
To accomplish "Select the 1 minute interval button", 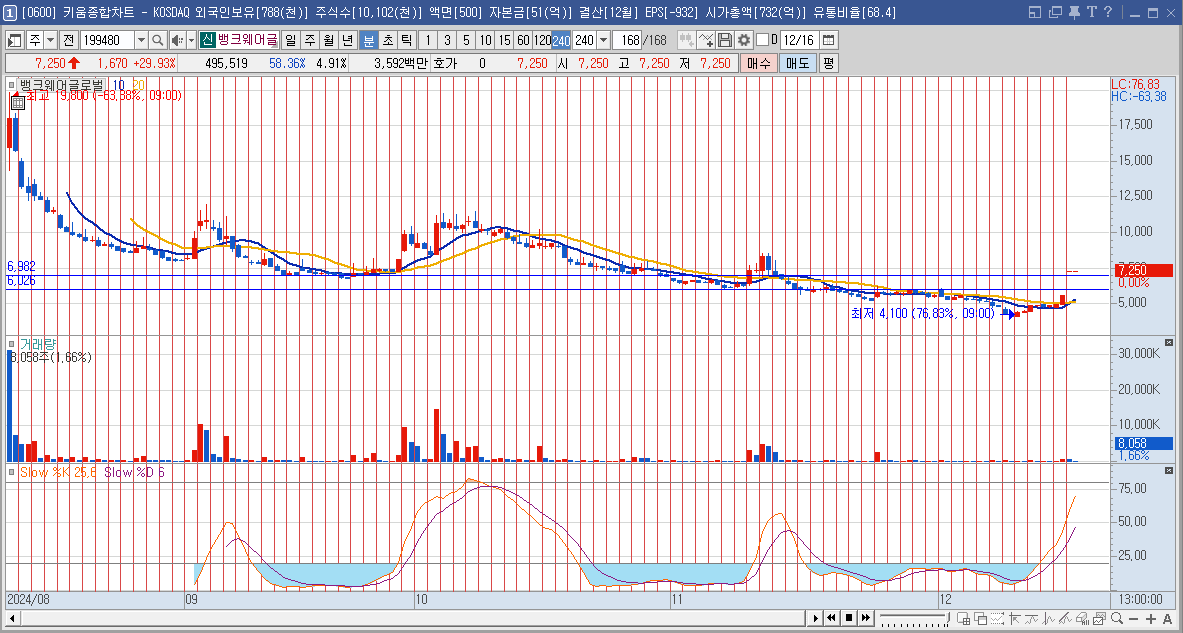I will click(429, 40).
